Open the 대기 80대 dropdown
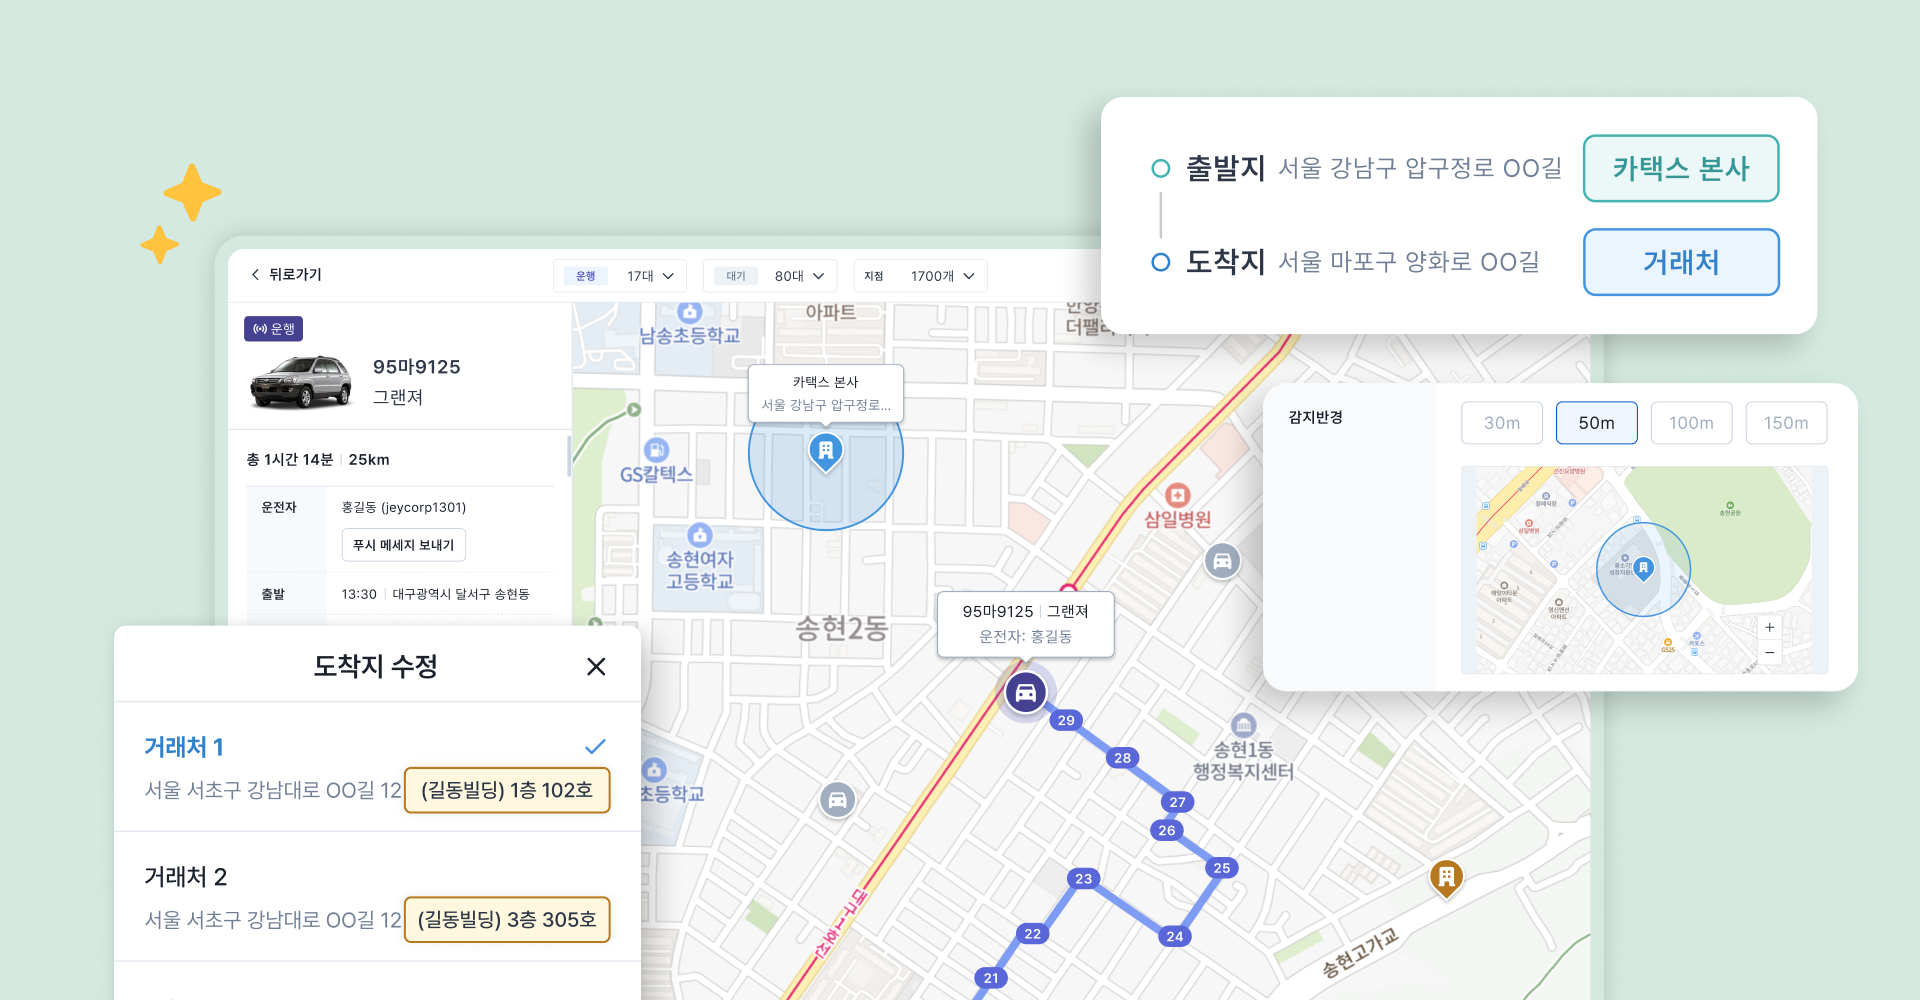Screen dimensions: 1920x1000 click(770, 275)
